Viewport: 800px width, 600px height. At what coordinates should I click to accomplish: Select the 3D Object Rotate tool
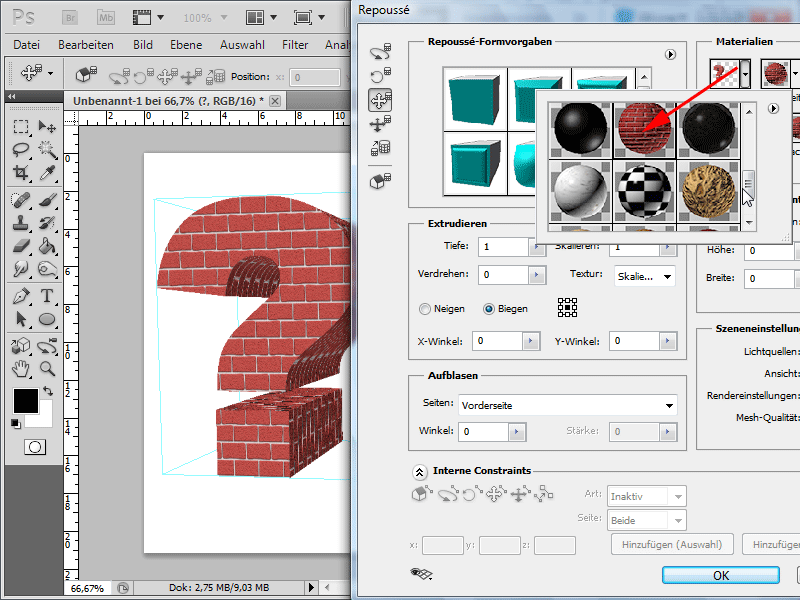[20, 346]
